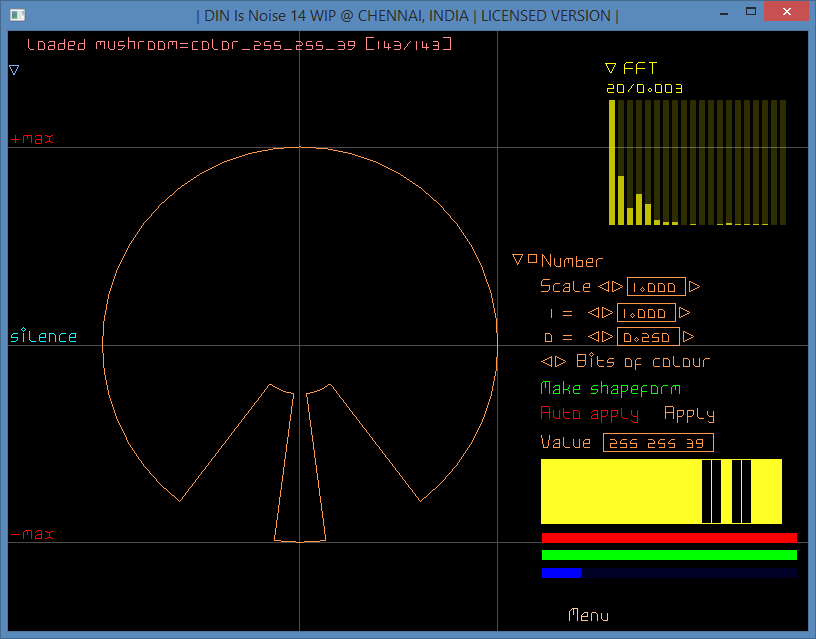The width and height of the screenshot is (816, 639).
Task: Click left arrow before Bits of colour
Action: [x=546, y=361]
